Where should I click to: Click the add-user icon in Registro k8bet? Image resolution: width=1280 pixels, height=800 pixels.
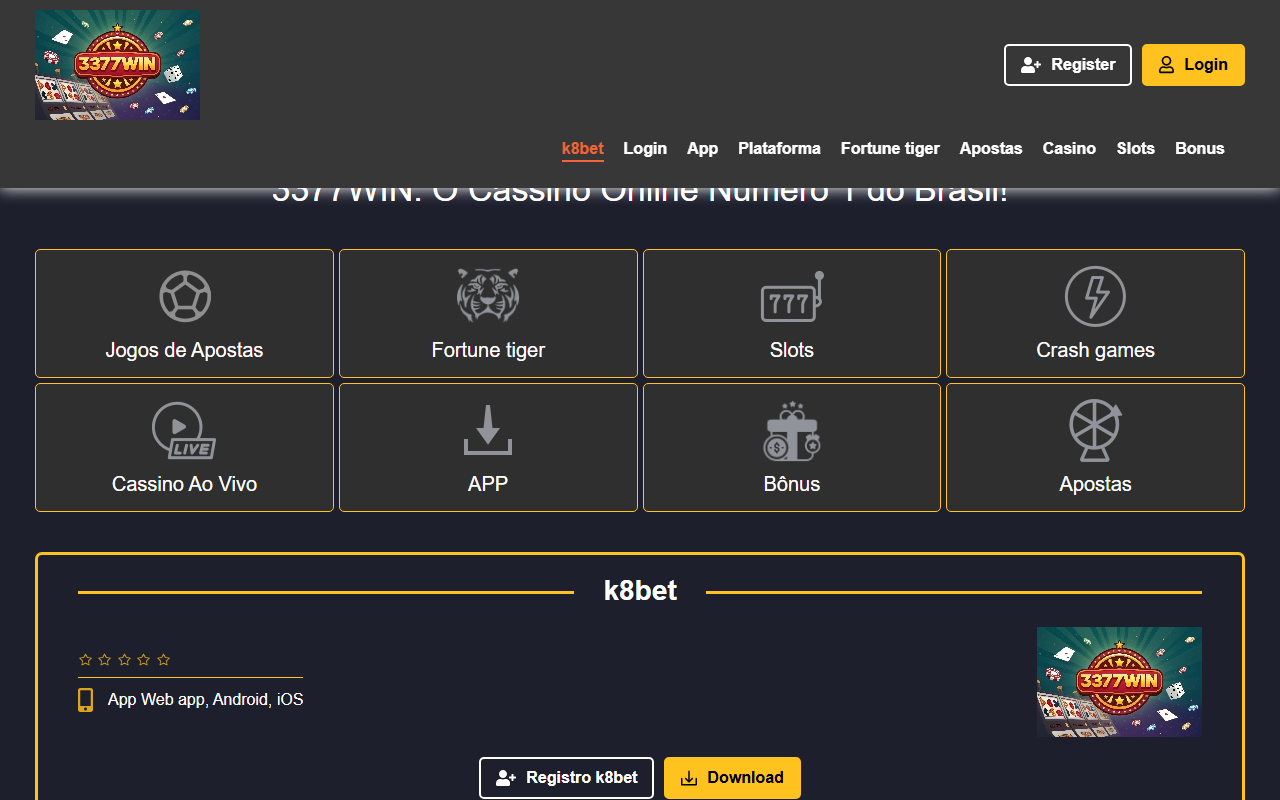[506, 778]
